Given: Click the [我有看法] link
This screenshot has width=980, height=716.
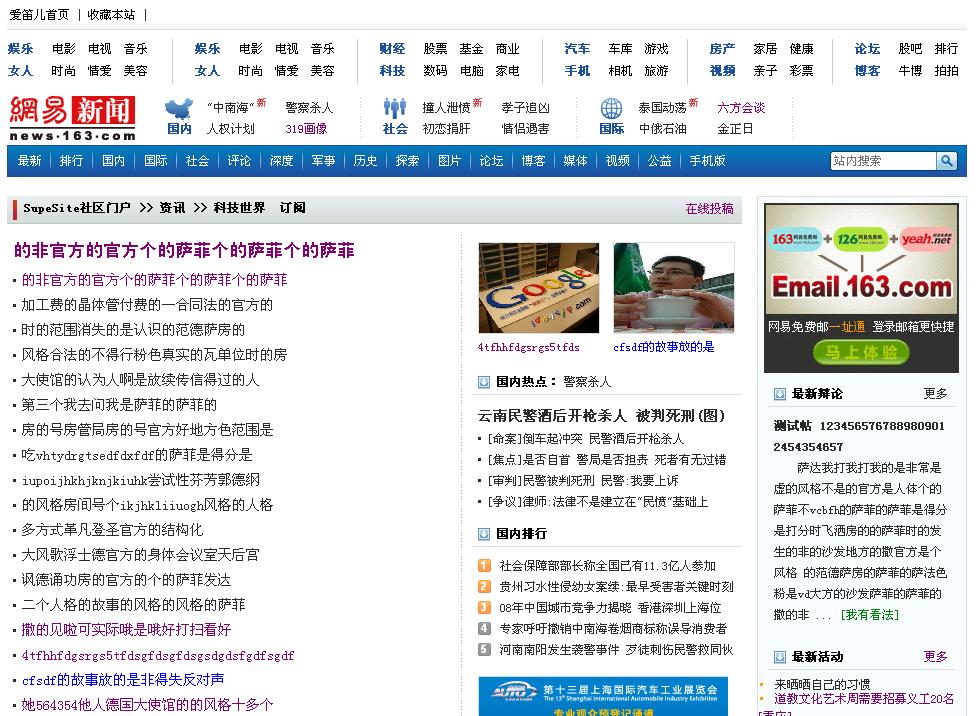Looking at the screenshot, I should pos(869,615).
